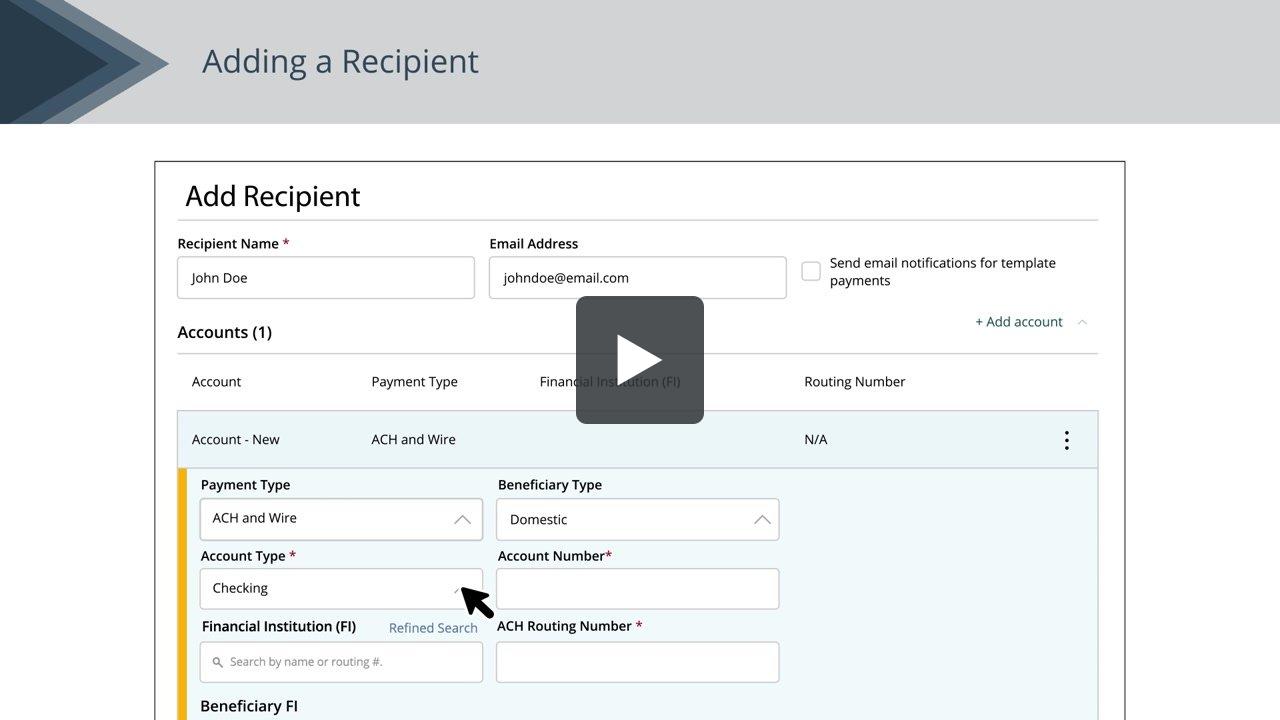
Task: Click the ACH Routing Number input field
Action: click(x=638, y=662)
